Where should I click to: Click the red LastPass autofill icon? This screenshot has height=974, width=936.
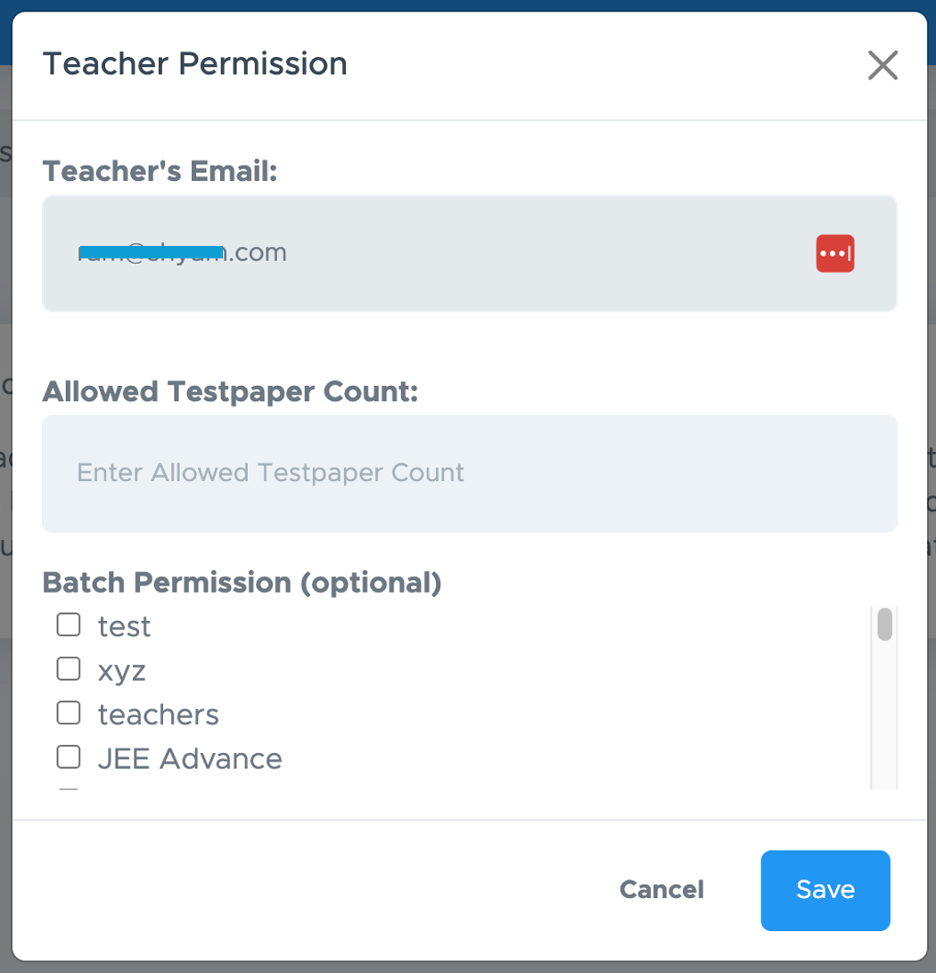pos(834,253)
